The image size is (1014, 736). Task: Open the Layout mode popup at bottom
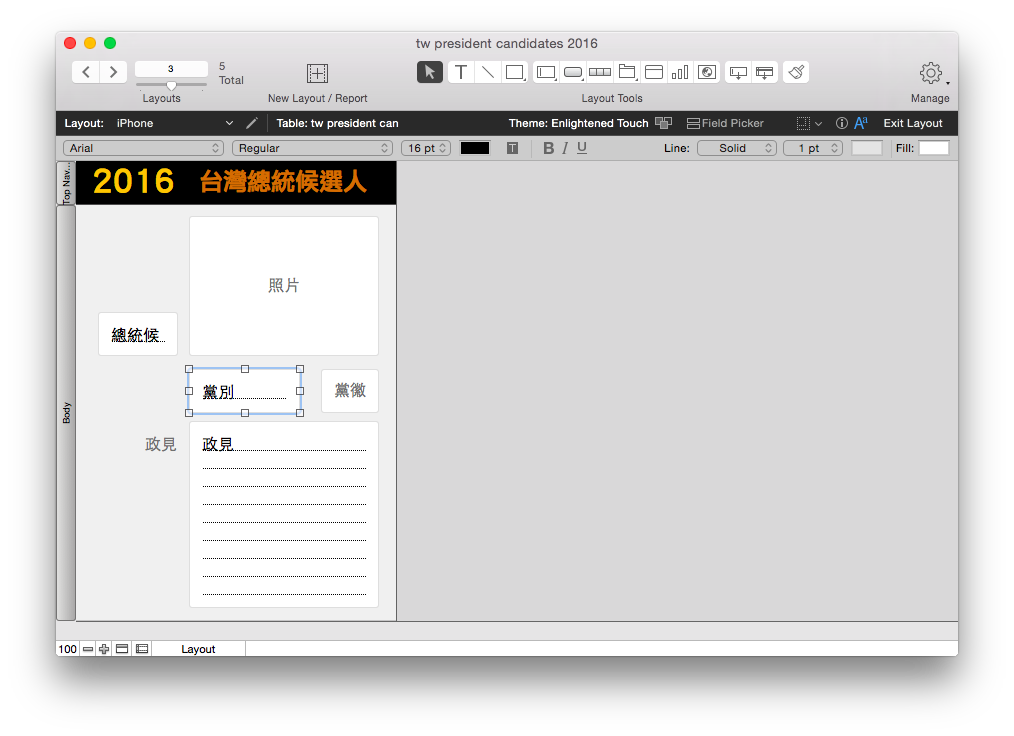(199, 649)
